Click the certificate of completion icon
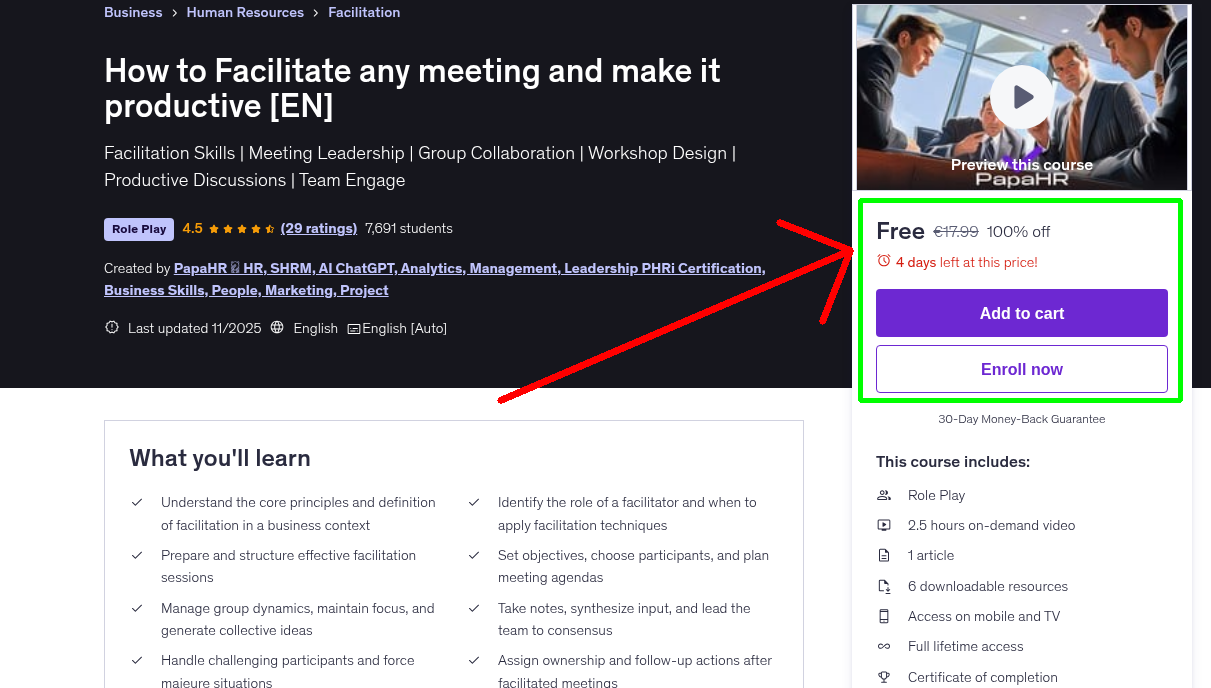The width and height of the screenshot is (1211, 688). click(x=884, y=677)
